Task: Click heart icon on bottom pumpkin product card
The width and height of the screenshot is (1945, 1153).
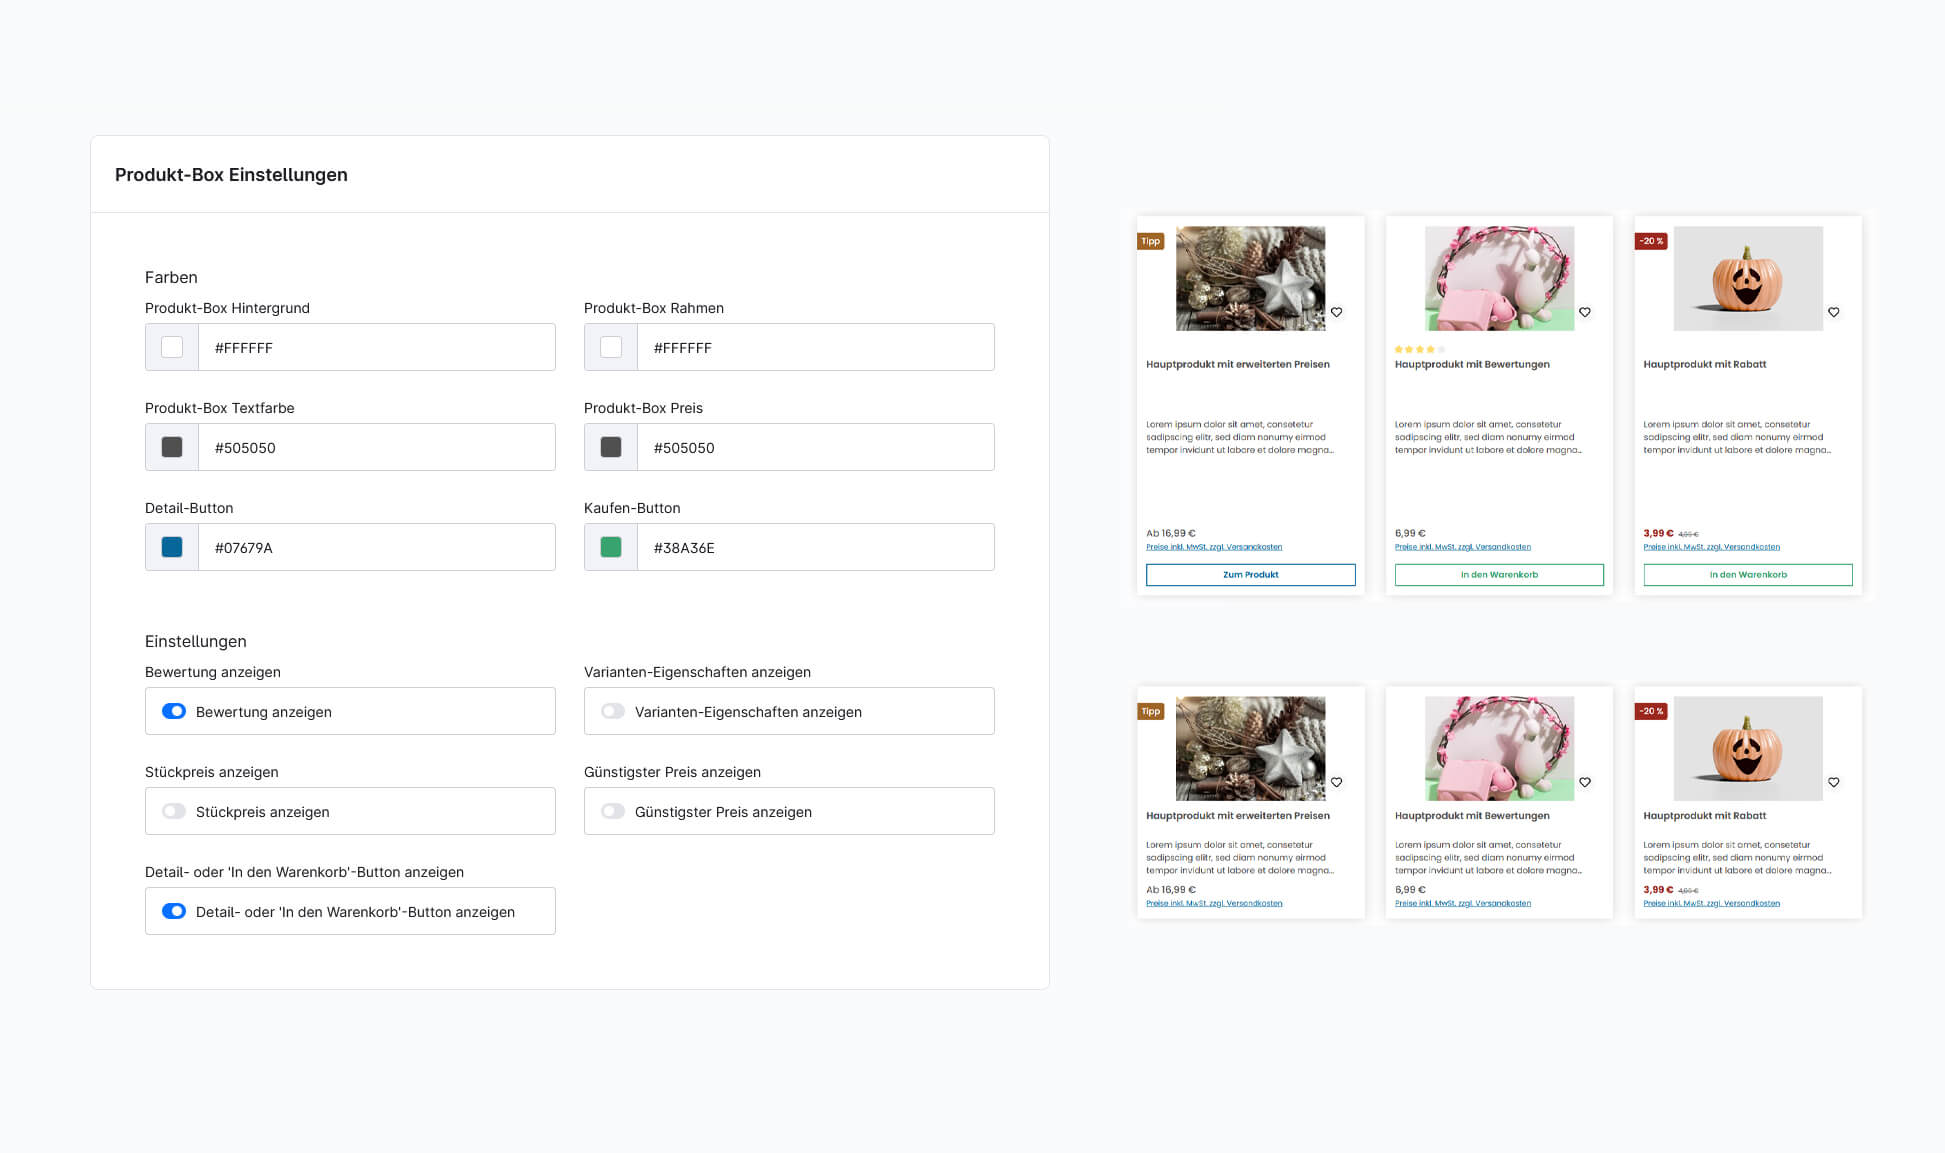Action: (x=1834, y=782)
